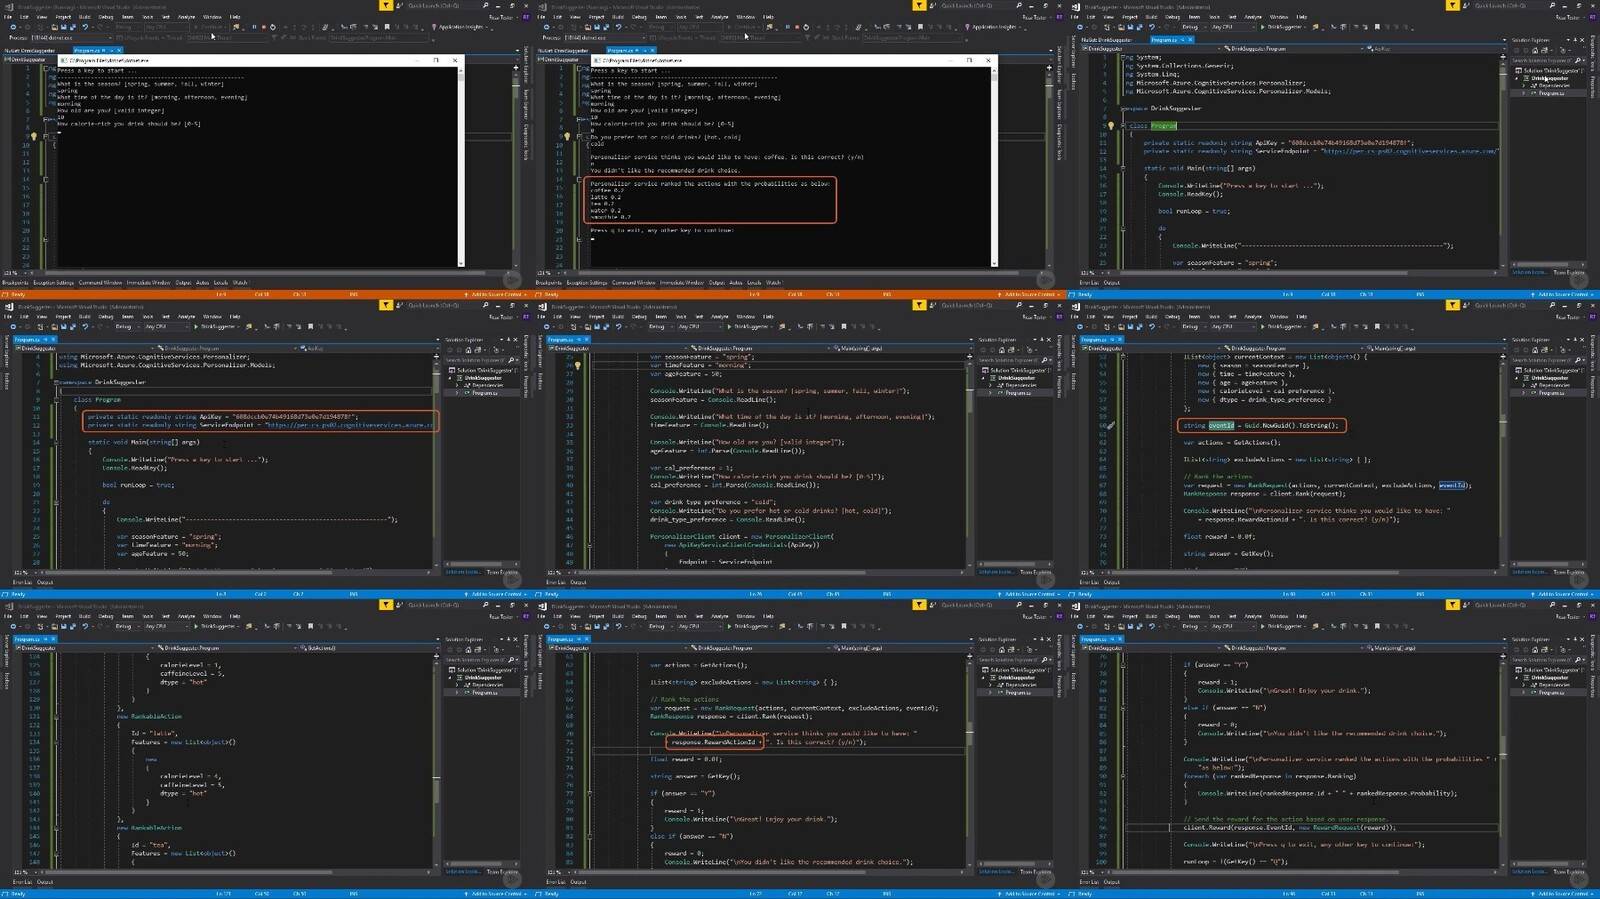Maximize console window in top-middle screenshot

coord(969,60)
